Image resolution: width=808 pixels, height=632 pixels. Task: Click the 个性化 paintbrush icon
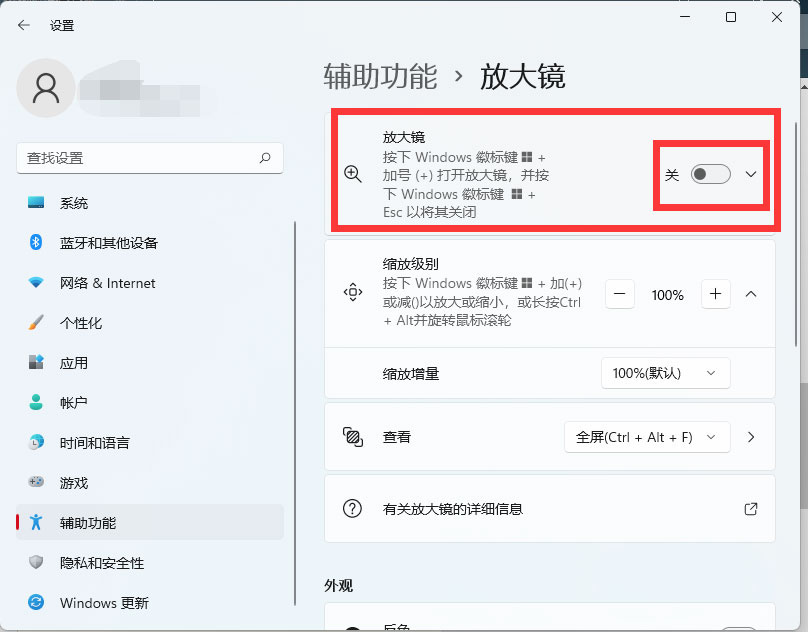click(x=36, y=323)
